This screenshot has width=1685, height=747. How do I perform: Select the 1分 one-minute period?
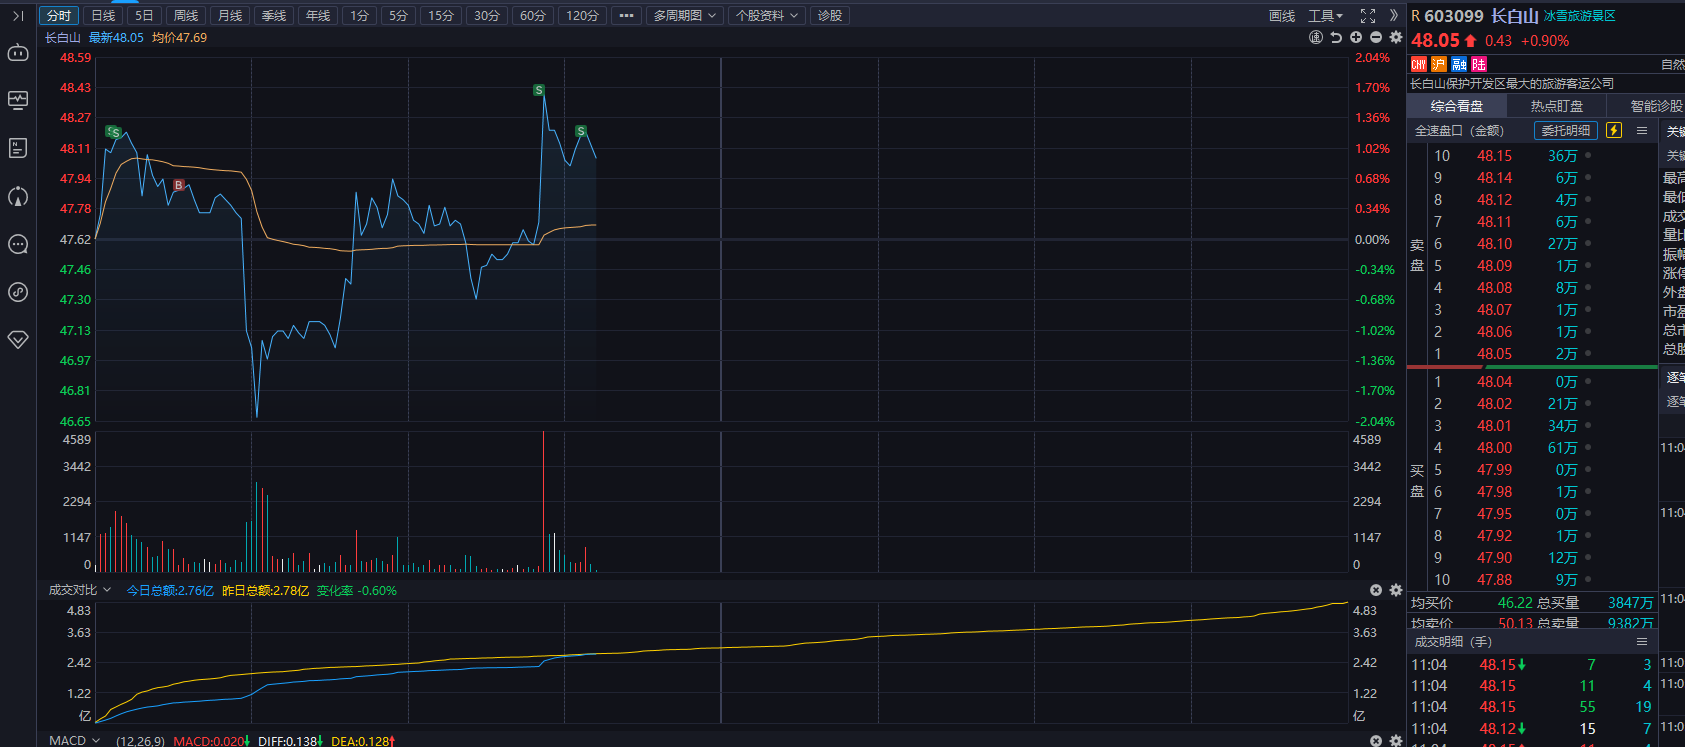(360, 16)
